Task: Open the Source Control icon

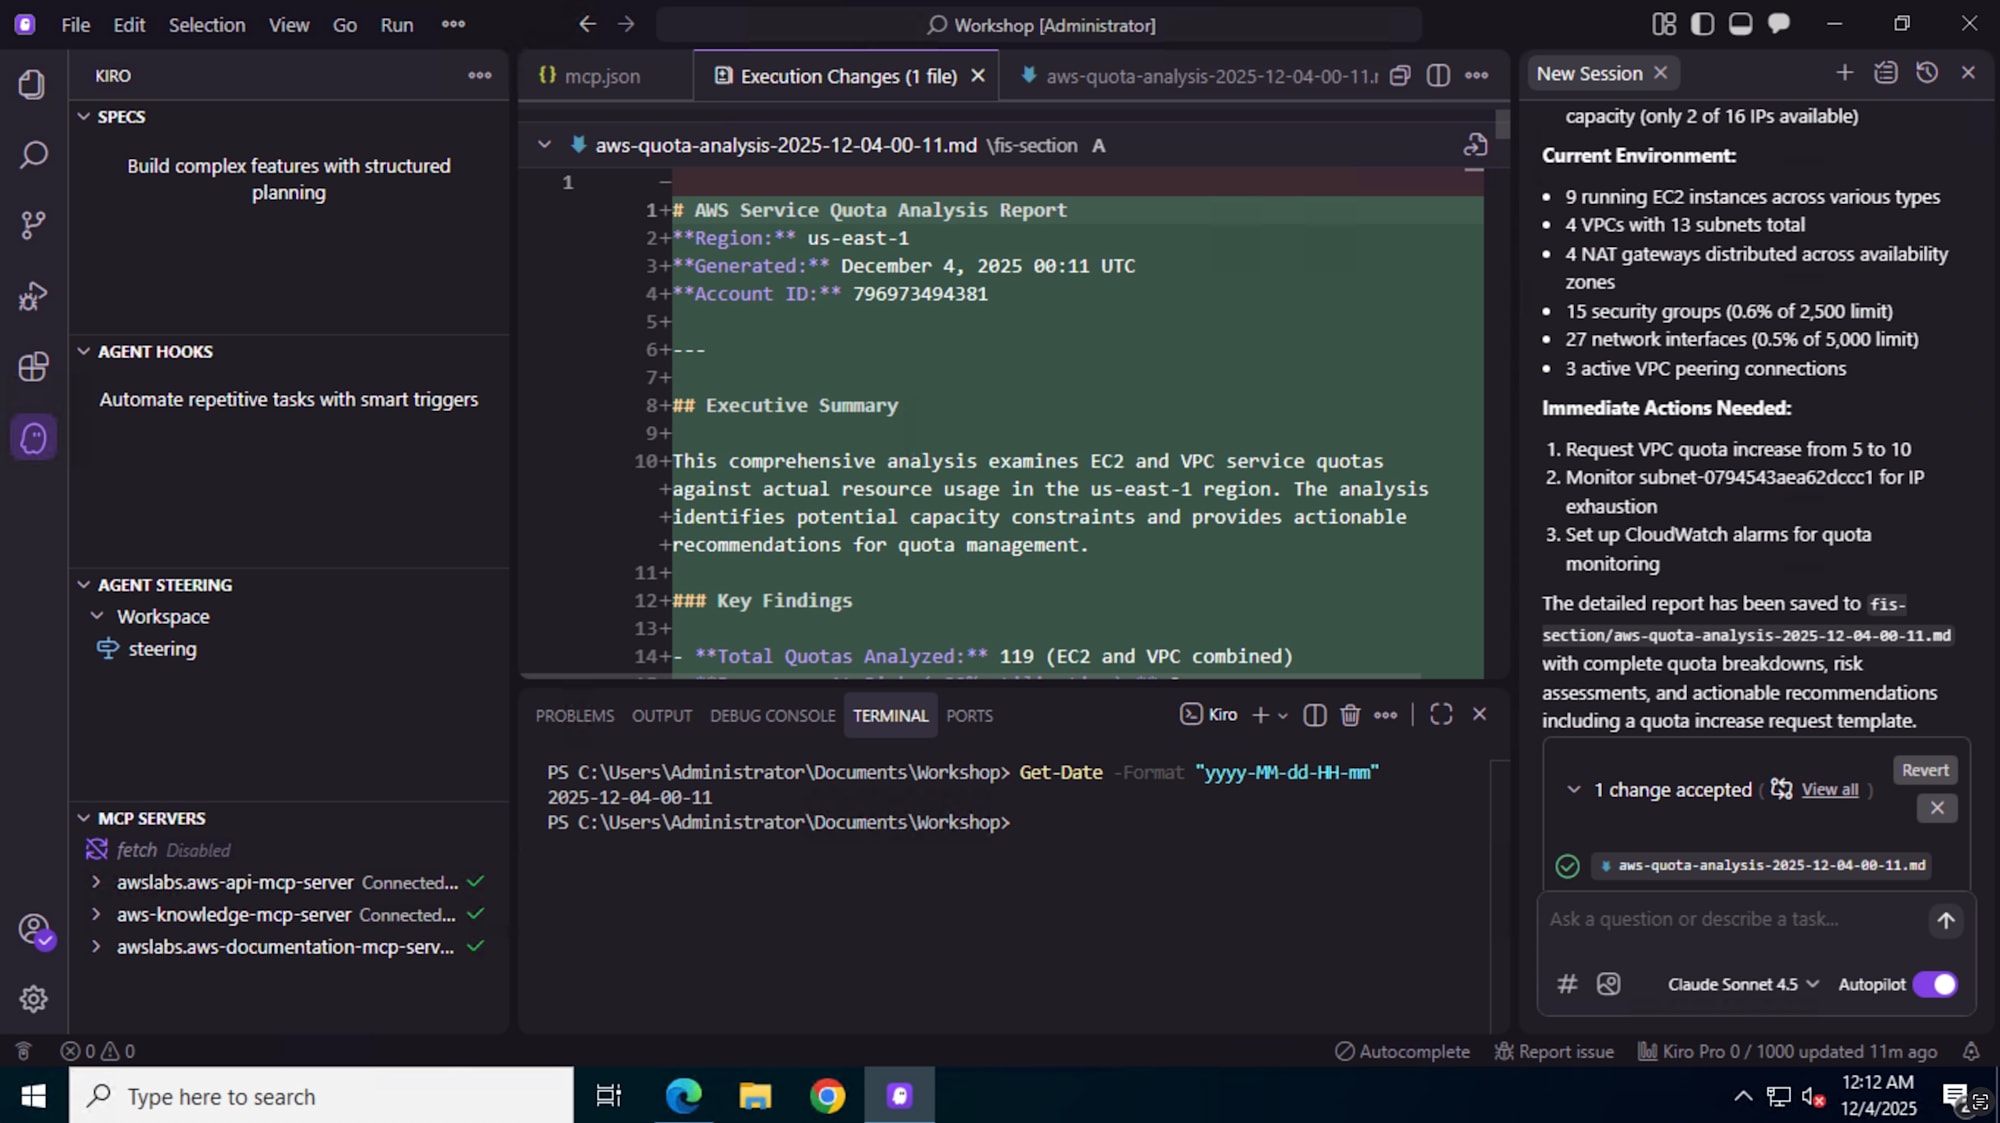Action: (33, 225)
